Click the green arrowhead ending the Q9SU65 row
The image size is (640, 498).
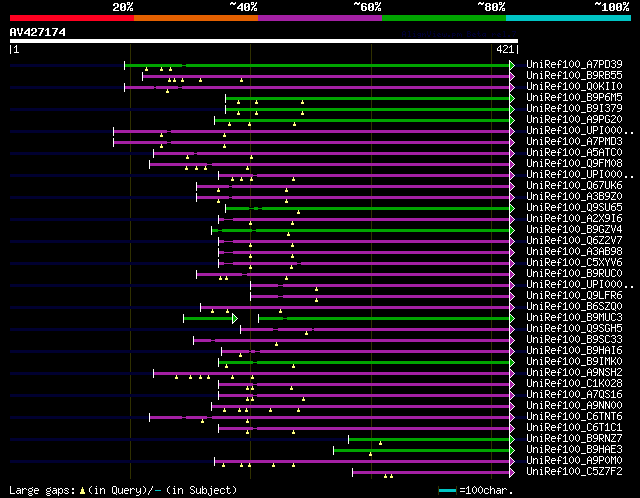click(x=512, y=209)
